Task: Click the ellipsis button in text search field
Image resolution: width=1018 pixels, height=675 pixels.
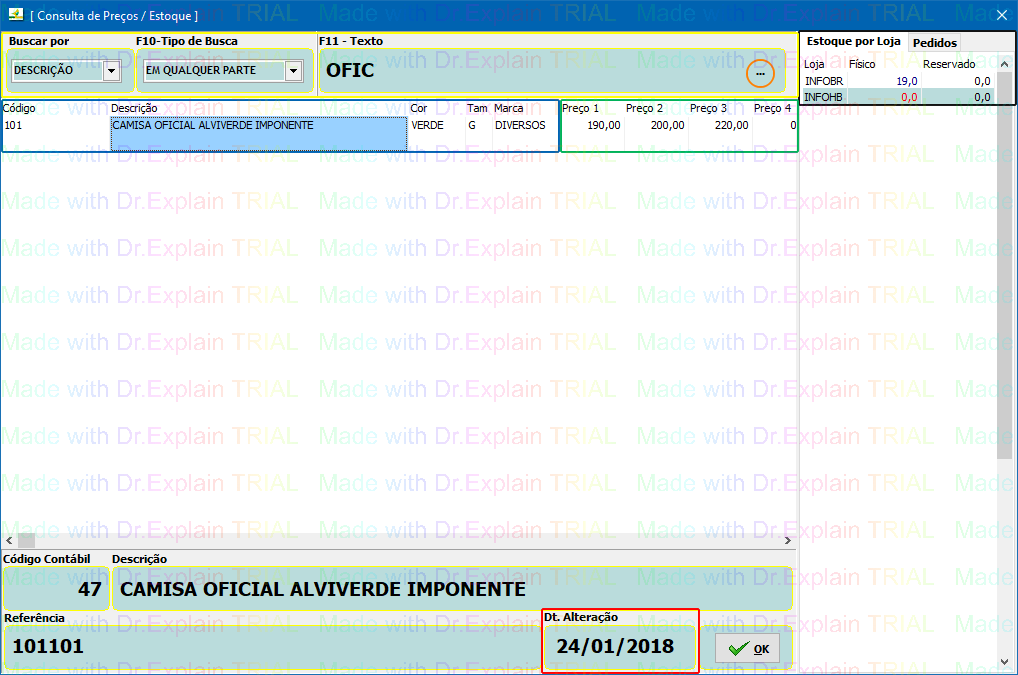Action: click(760, 74)
